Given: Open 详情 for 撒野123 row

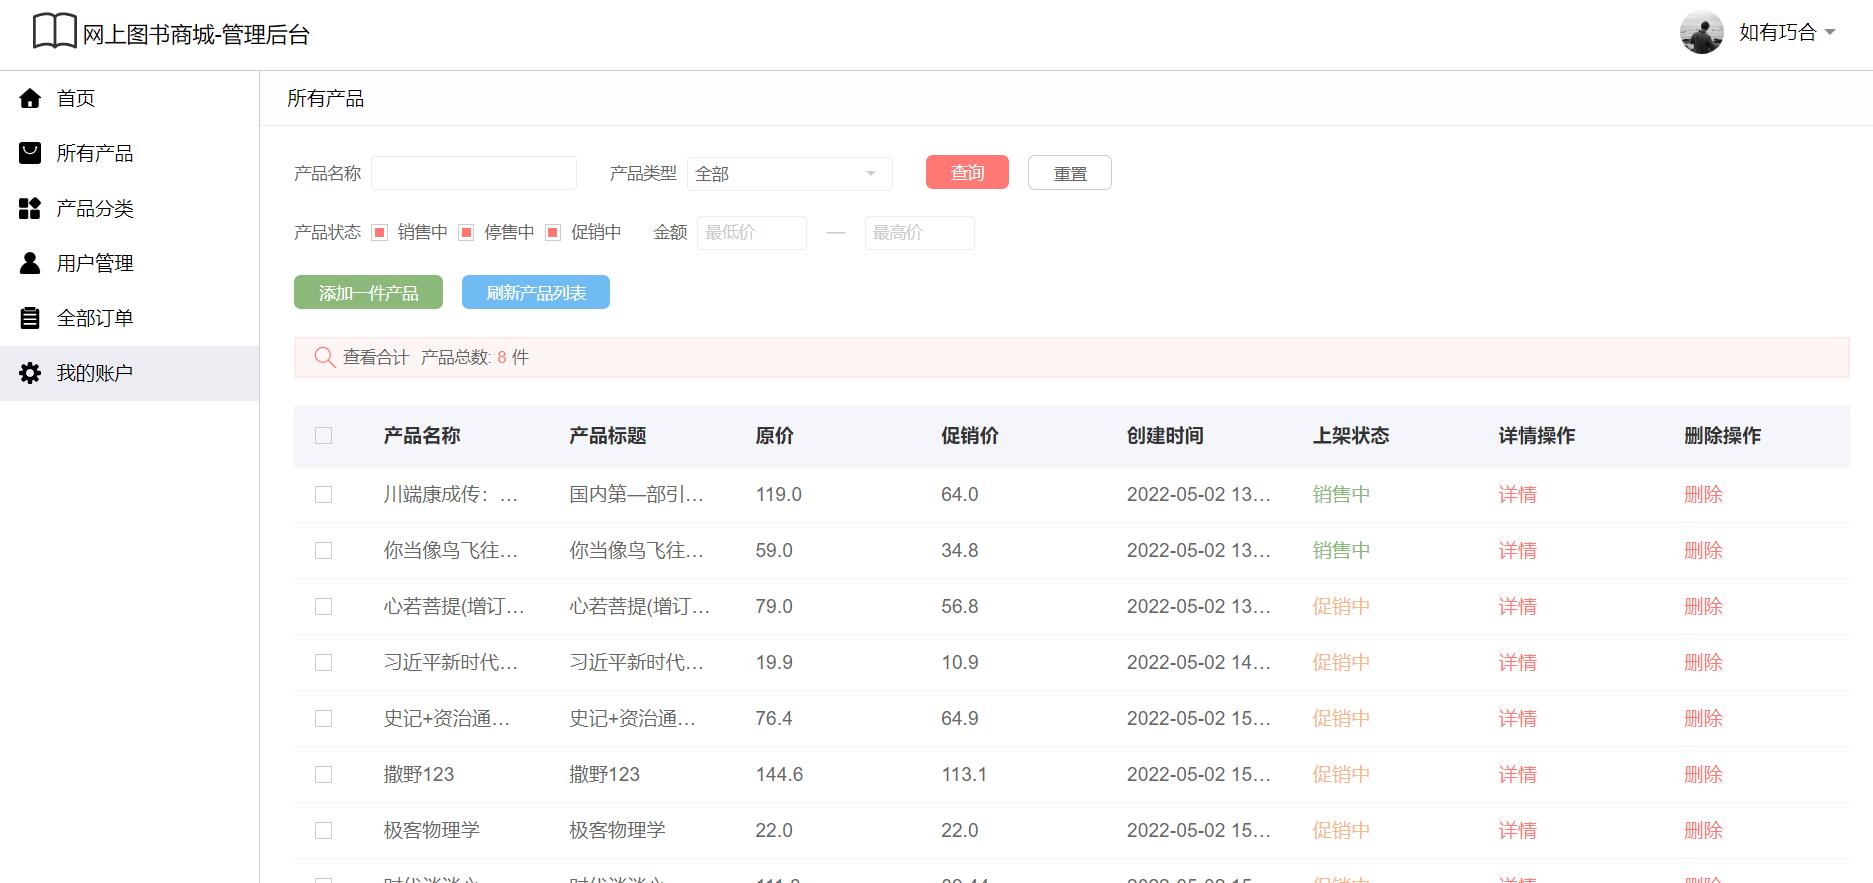Looking at the screenshot, I should tap(1517, 774).
